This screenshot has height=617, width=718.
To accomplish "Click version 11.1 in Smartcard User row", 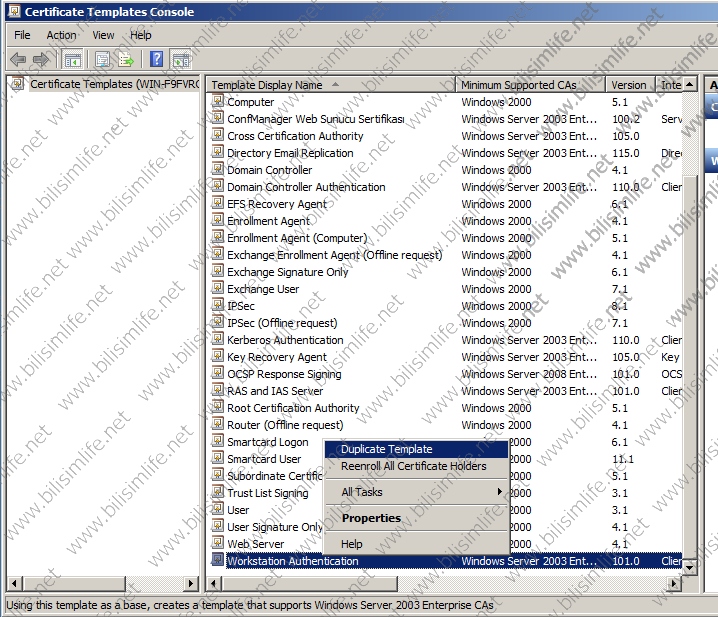I will 623,459.
